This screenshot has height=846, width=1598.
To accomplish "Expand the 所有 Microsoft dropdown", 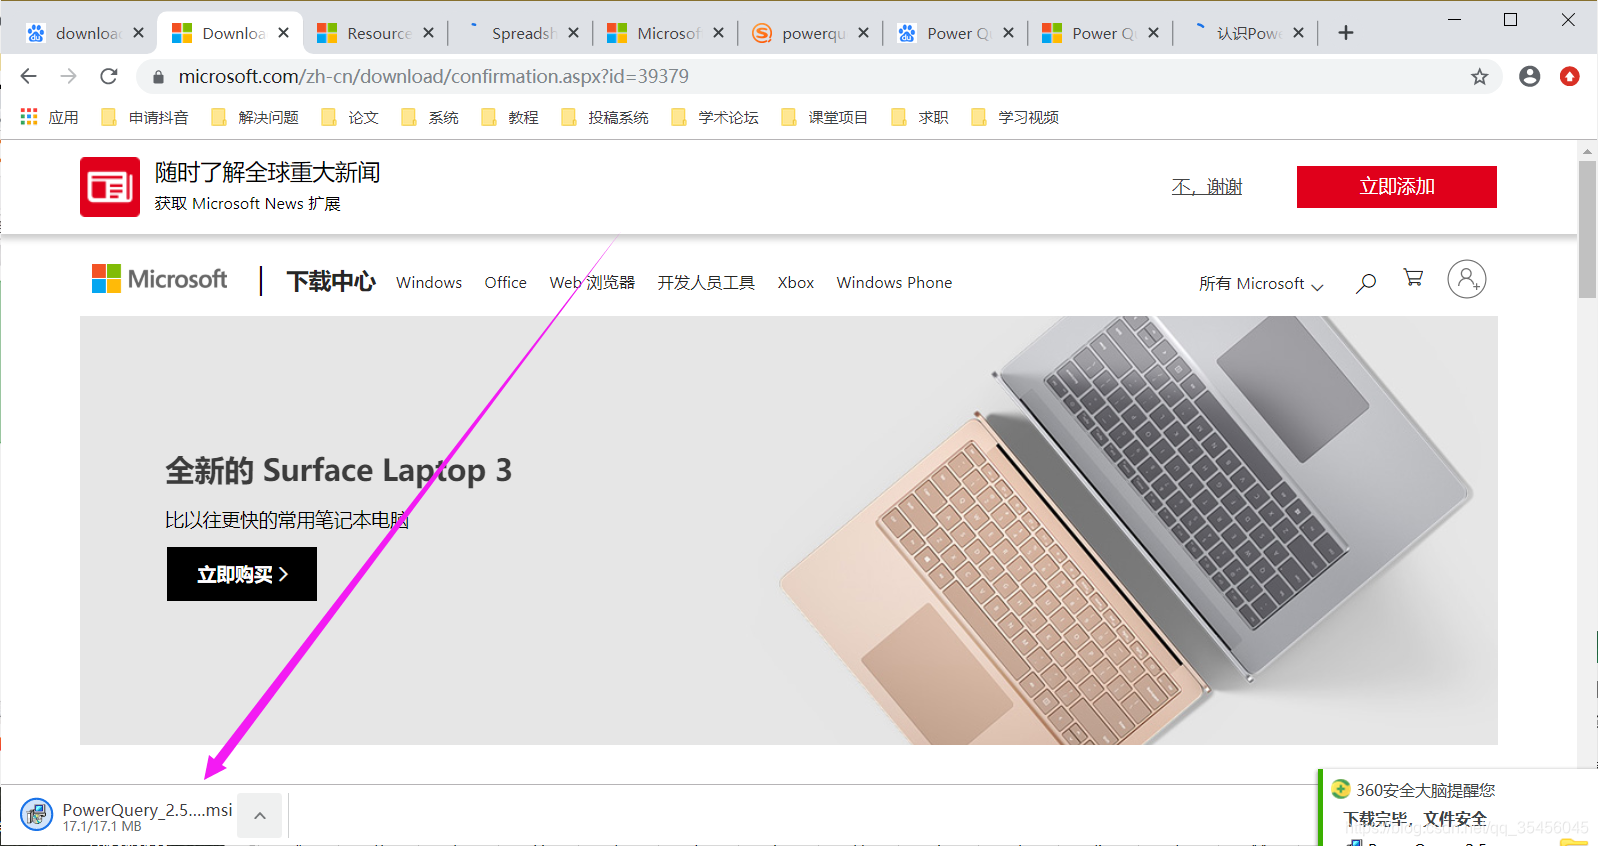I will pyautogui.click(x=1261, y=284).
